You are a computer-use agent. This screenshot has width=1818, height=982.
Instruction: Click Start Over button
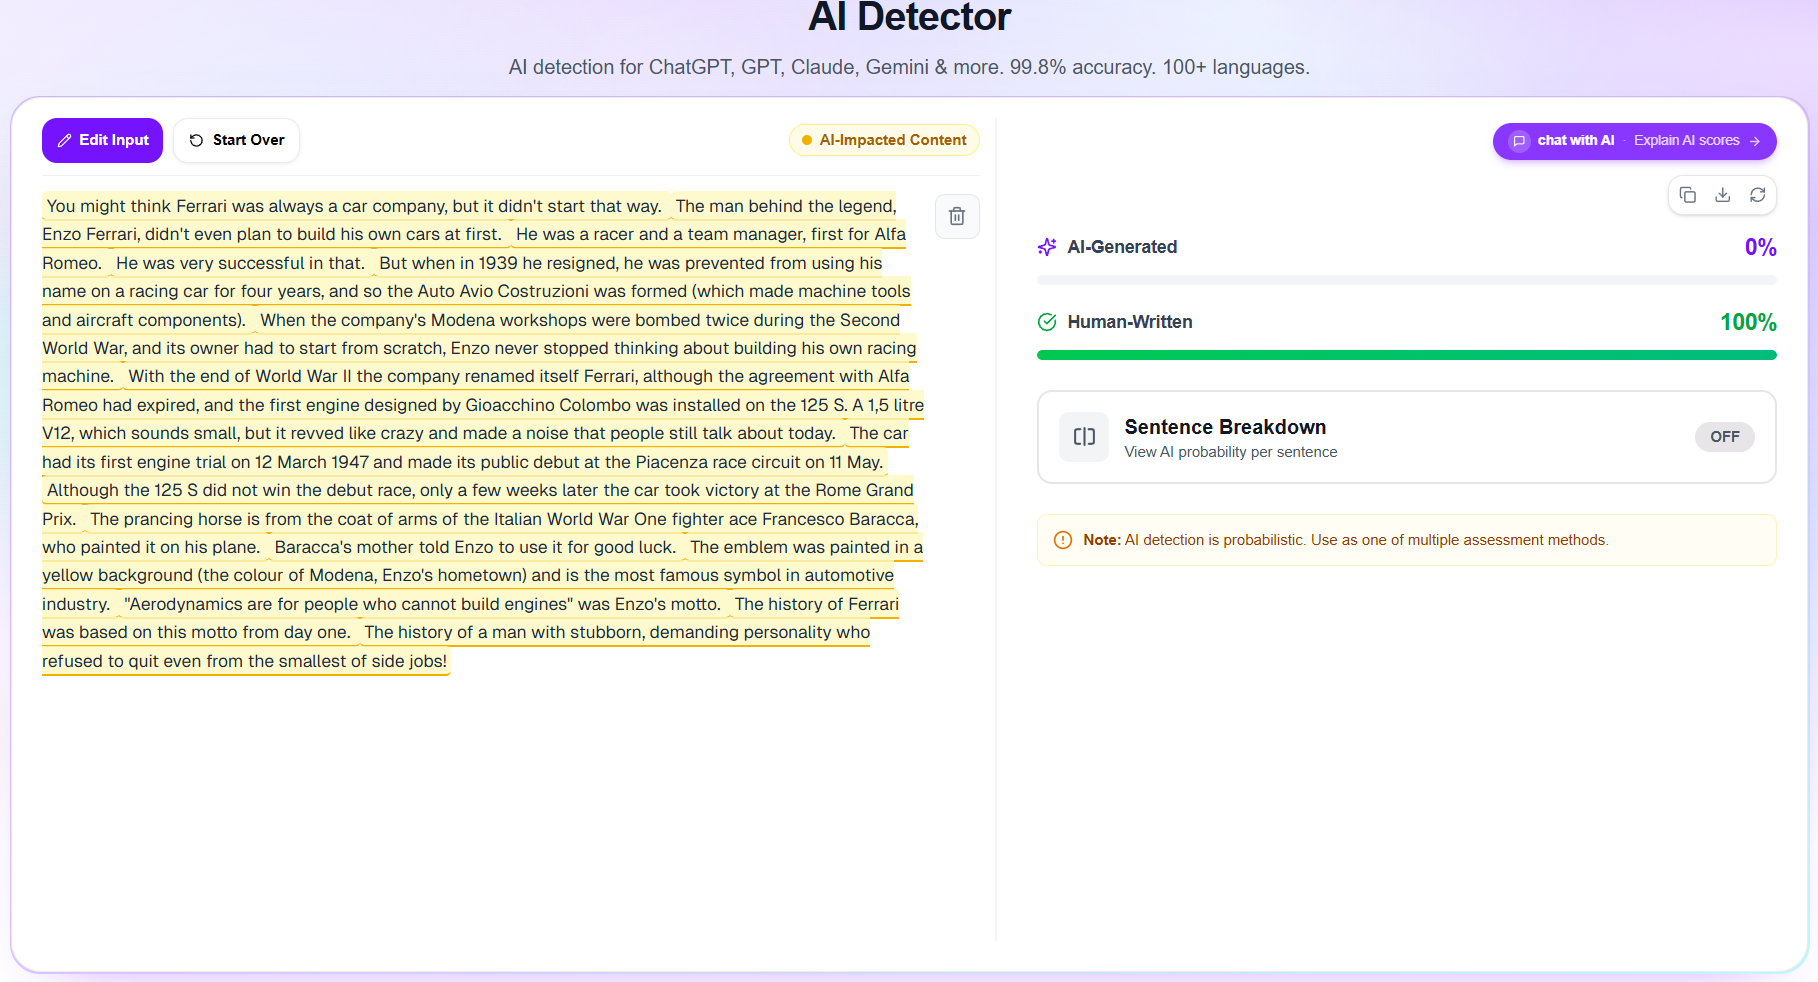click(x=237, y=140)
